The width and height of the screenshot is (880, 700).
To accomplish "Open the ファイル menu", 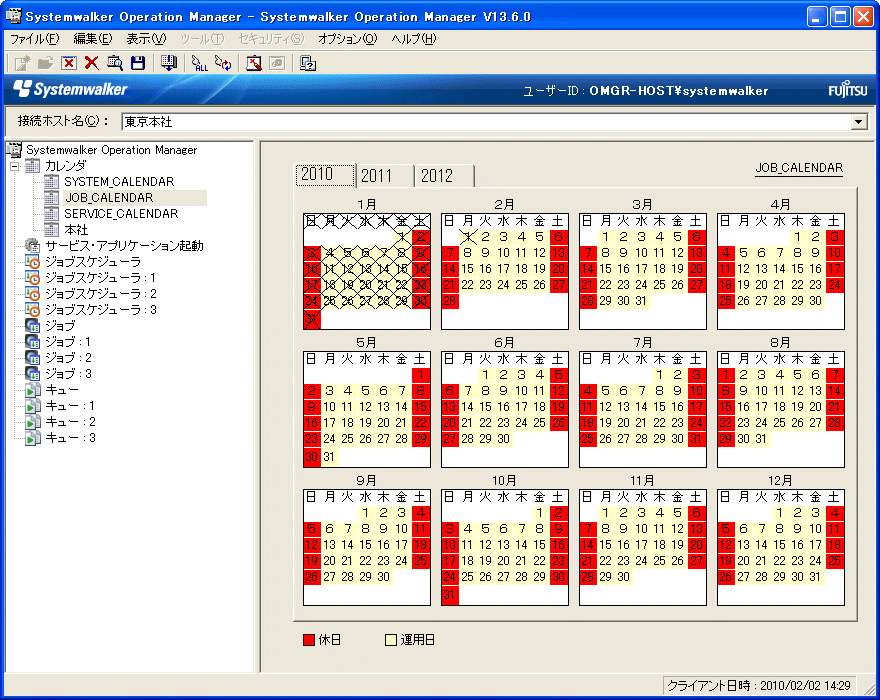I will pos(34,39).
